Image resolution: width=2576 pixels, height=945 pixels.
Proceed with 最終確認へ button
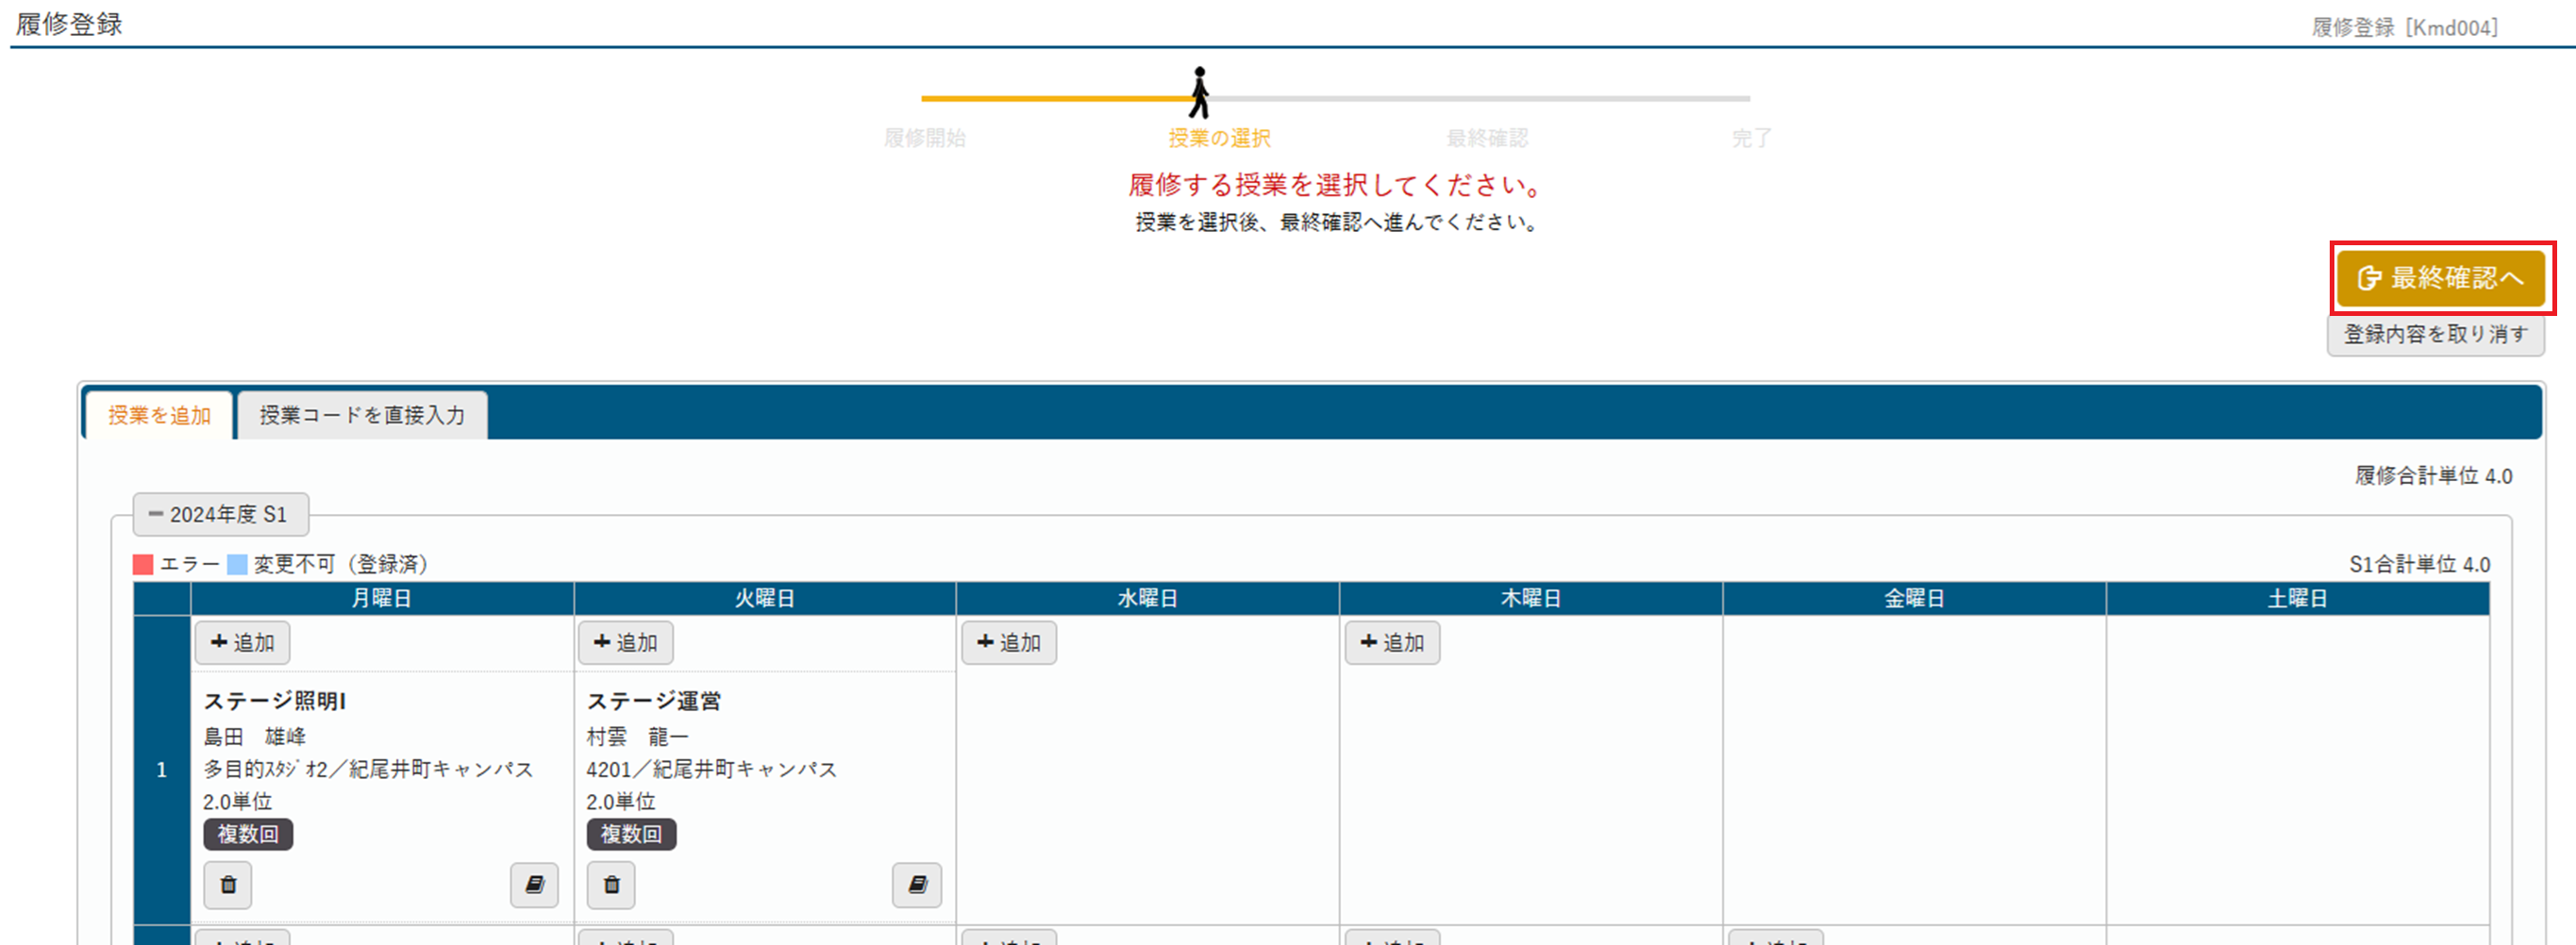click(x=2440, y=278)
